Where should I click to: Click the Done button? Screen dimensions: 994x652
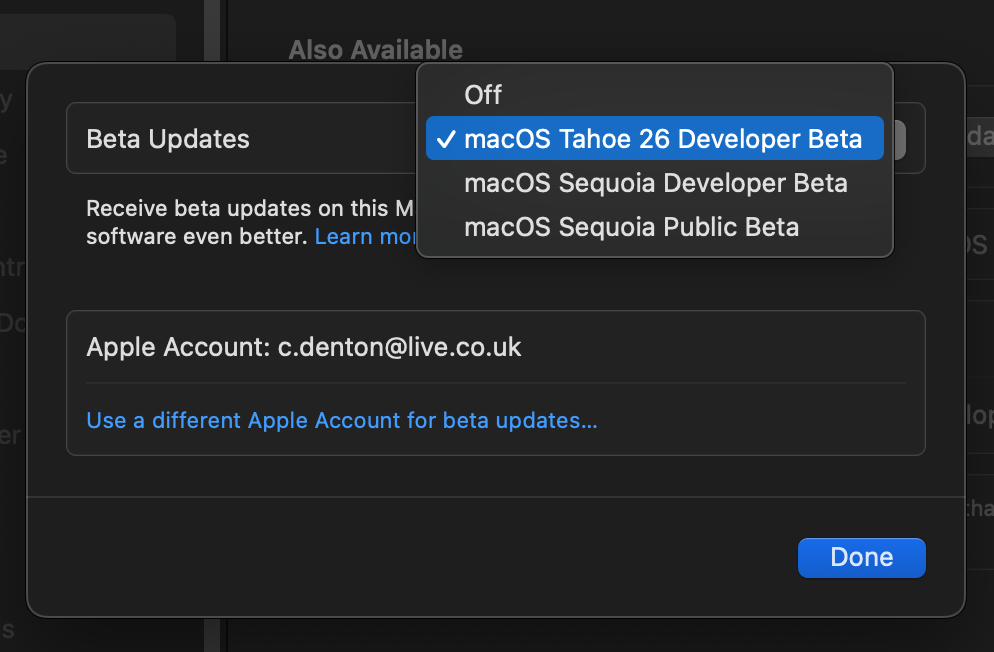coord(862,558)
